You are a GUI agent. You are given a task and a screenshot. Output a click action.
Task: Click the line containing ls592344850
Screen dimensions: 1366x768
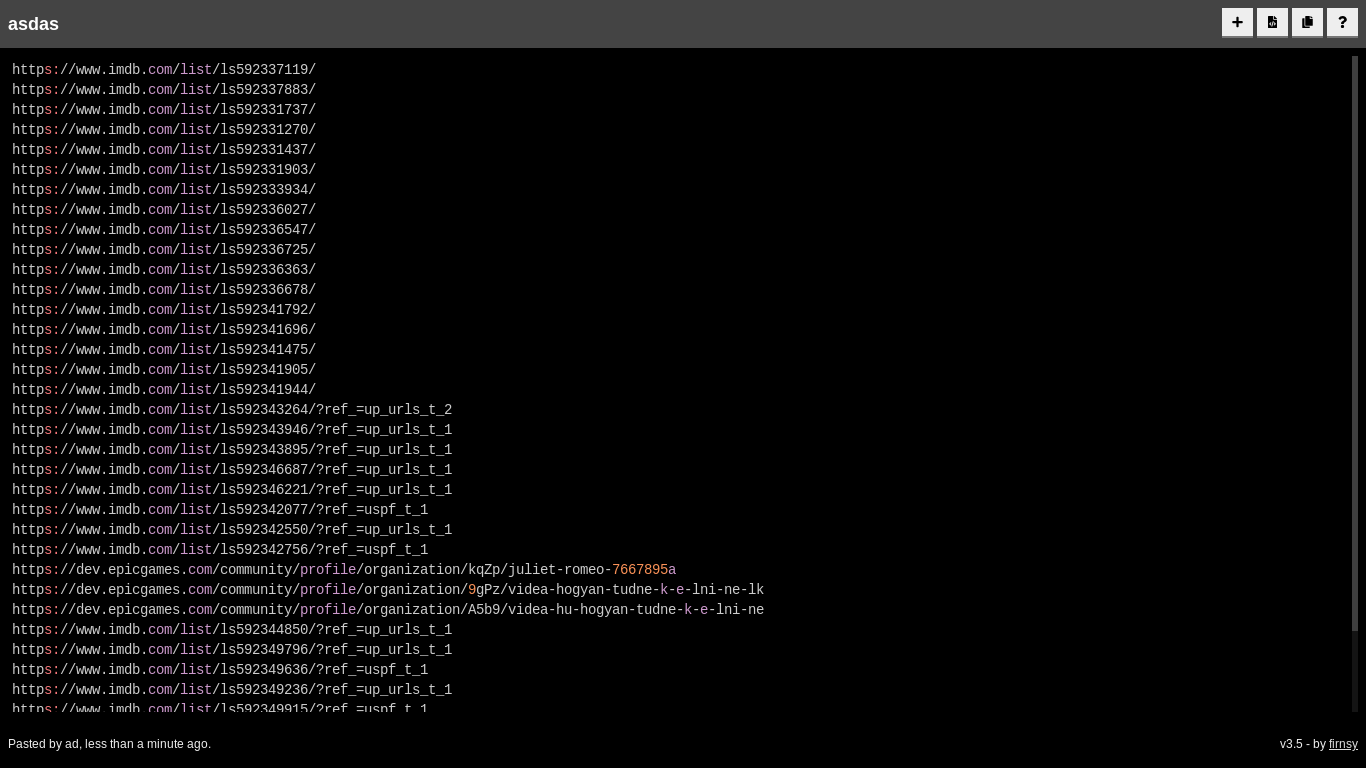[x=232, y=630]
